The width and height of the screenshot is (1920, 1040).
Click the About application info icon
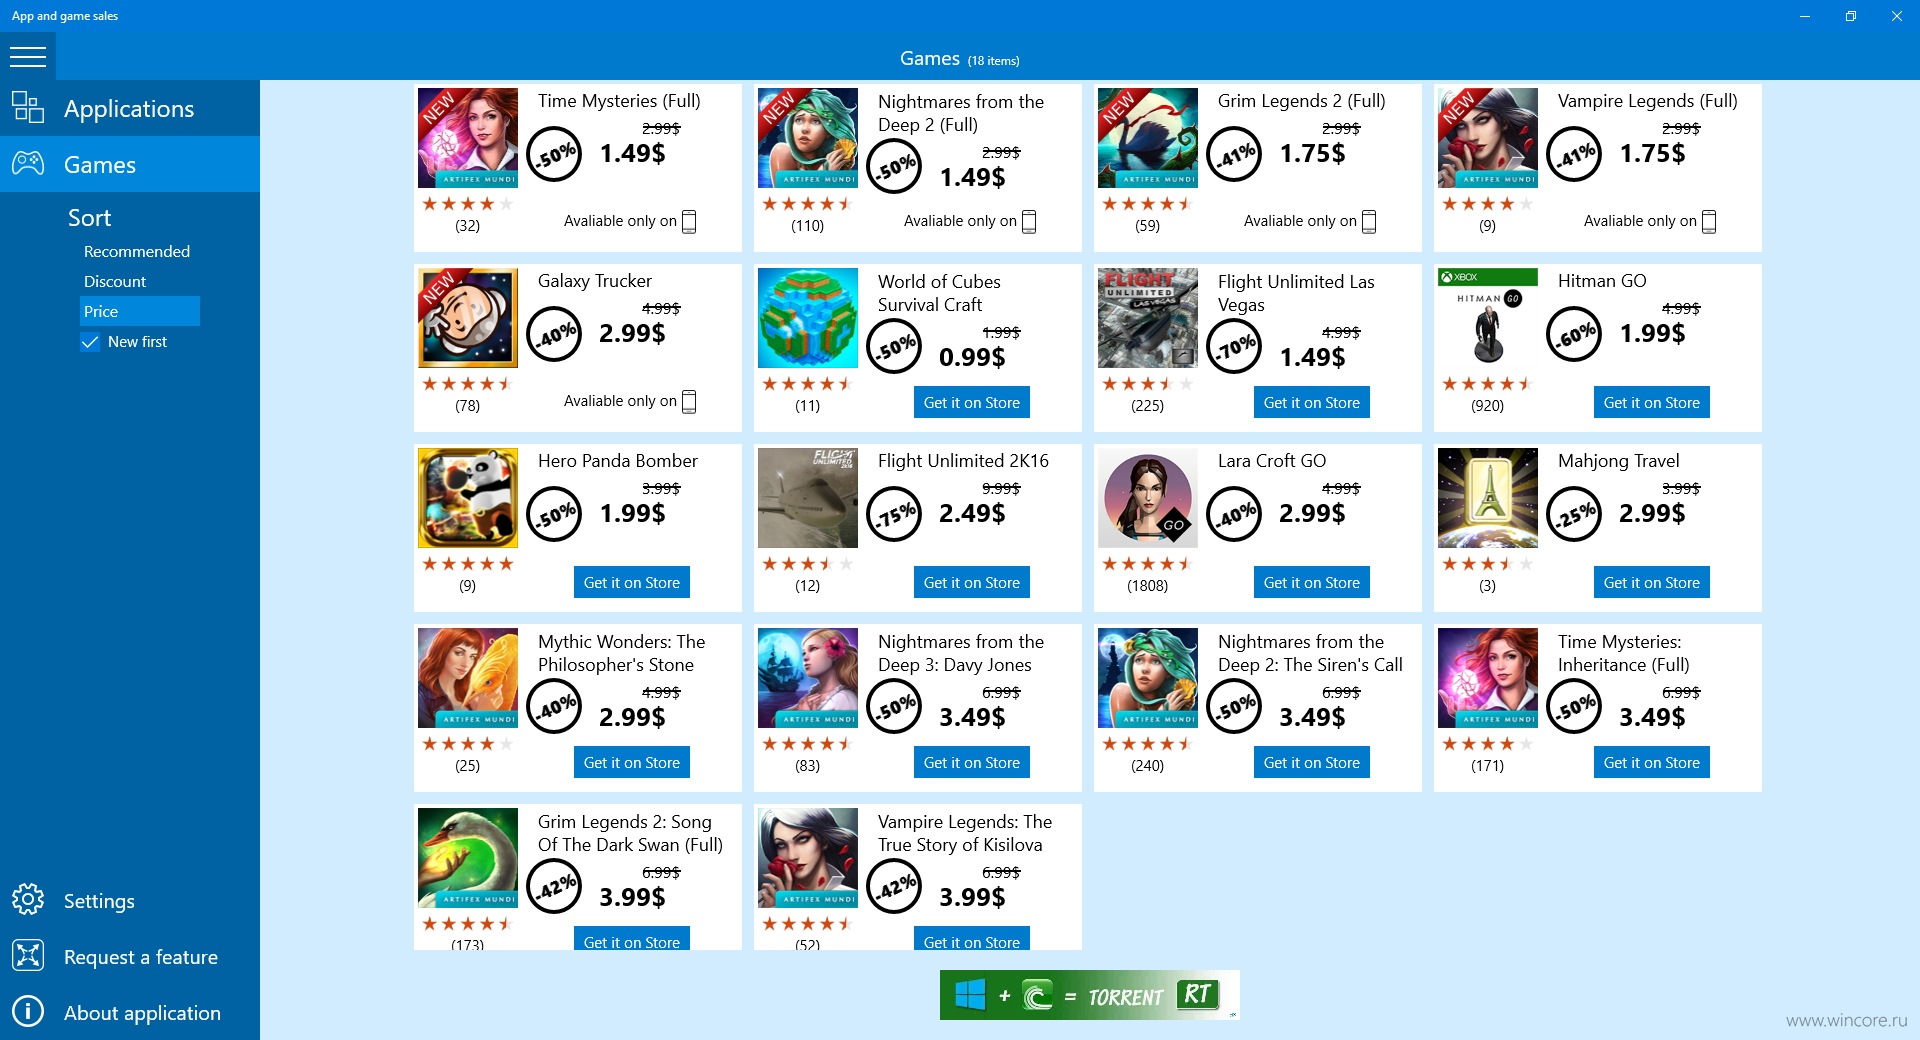tap(28, 1011)
